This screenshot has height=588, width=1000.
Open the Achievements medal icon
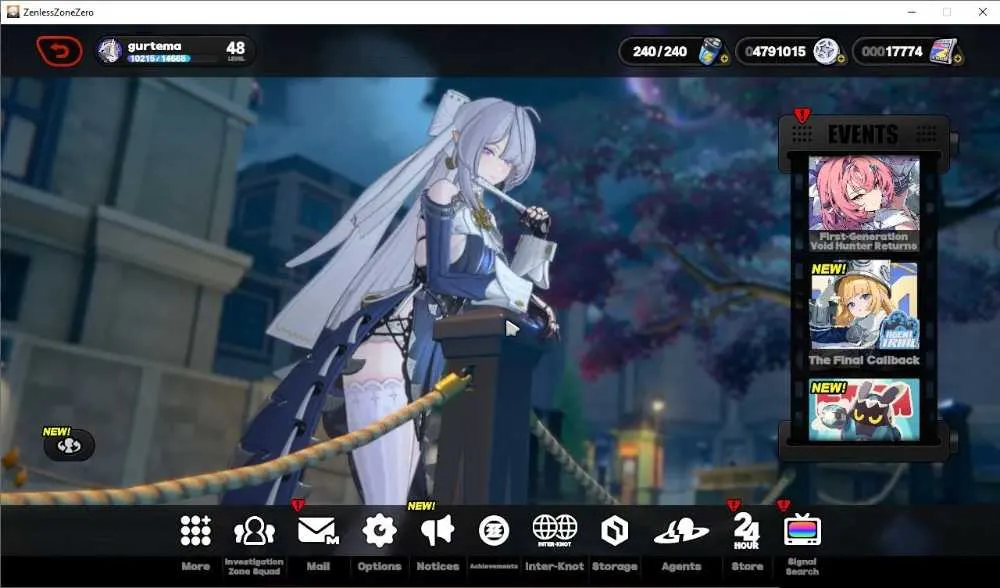click(494, 531)
